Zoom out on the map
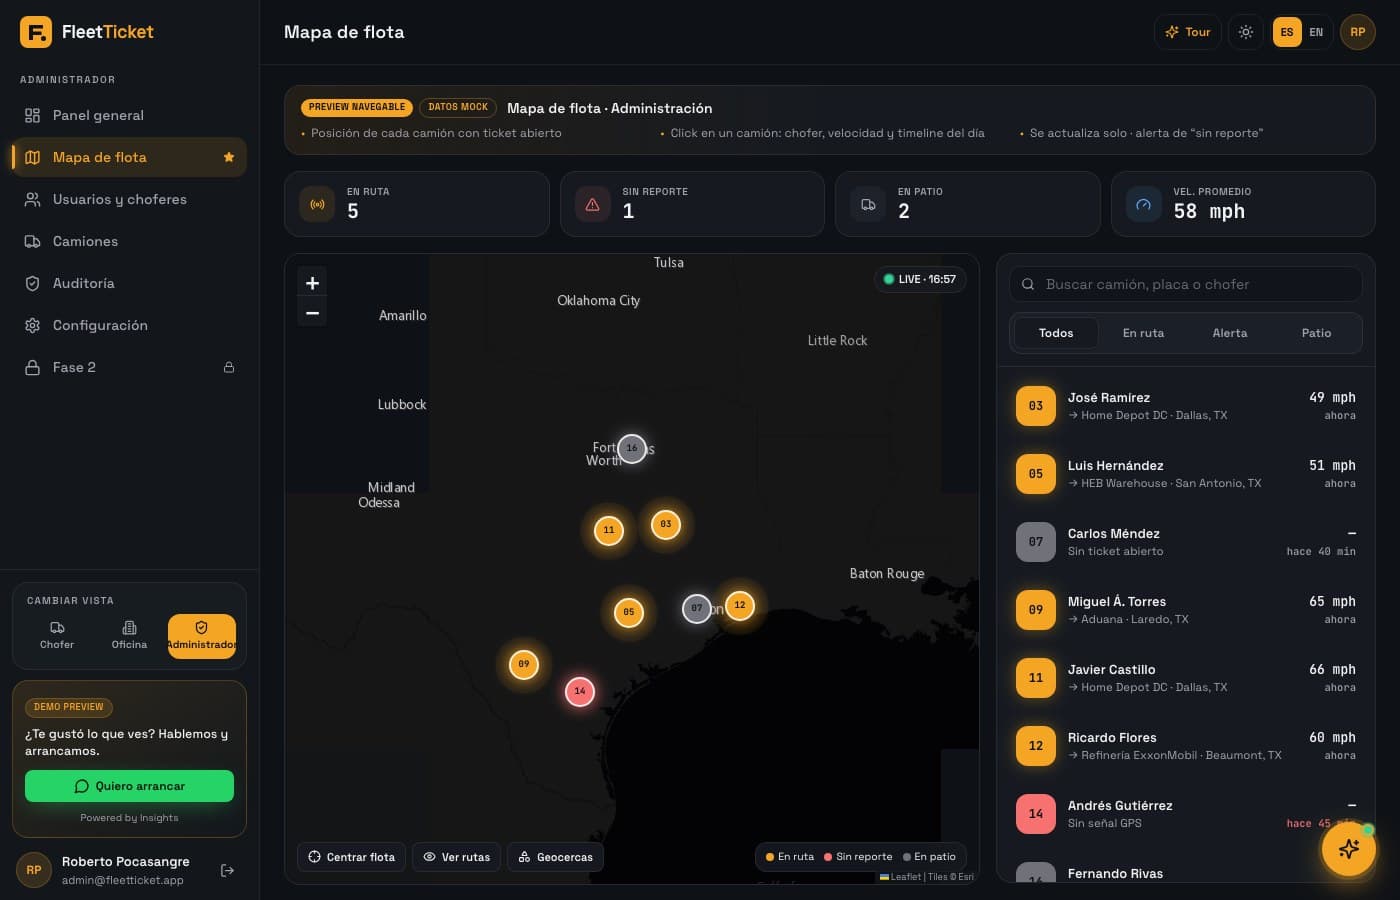Image resolution: width=1400 pixels, height=900 pixels. [x=312, y=313]
